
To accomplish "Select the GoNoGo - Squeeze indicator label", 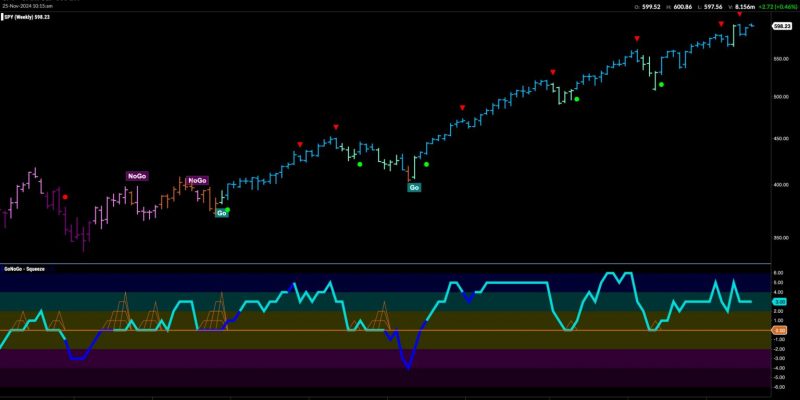I will (x=24, y=269).
